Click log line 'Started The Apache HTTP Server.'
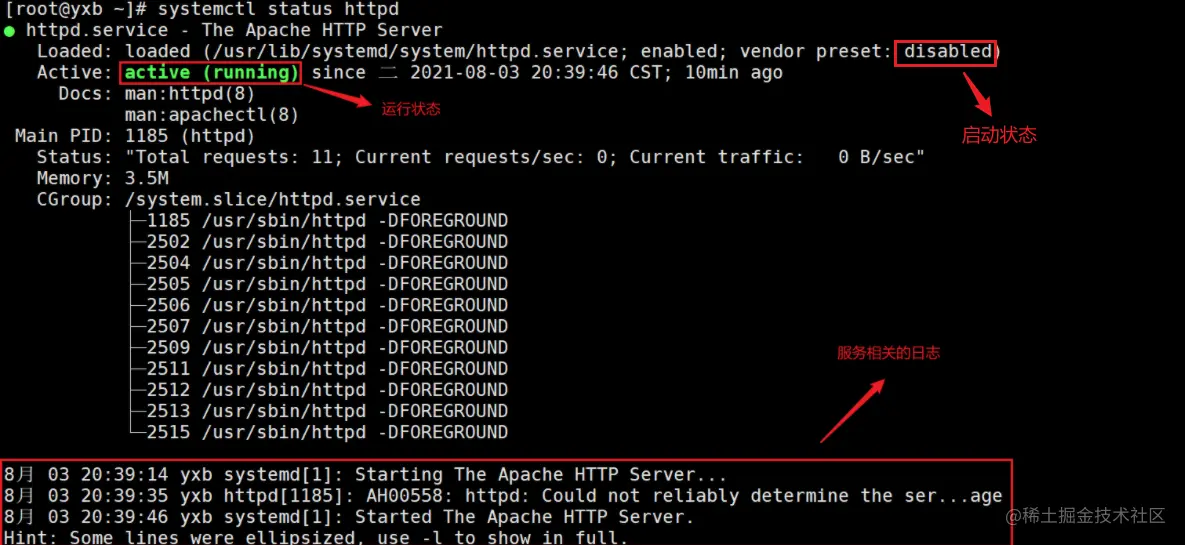The width and height of the screenshot is (1185, 545). [348, 518]
